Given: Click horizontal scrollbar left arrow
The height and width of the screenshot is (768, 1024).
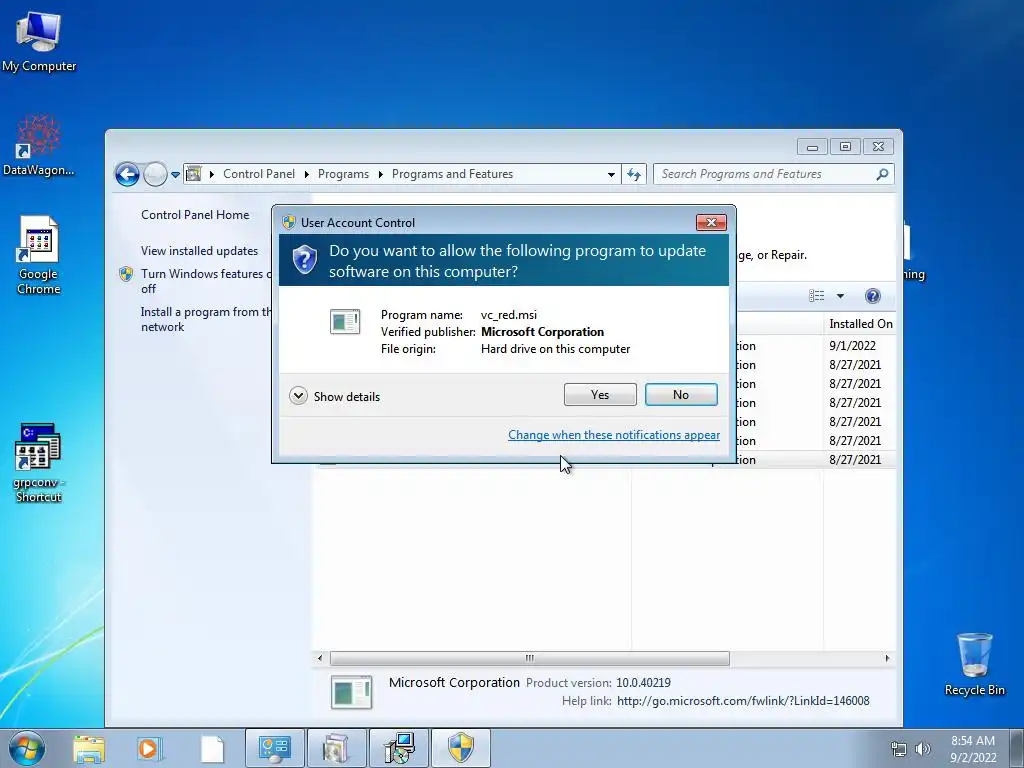Looking at the screenshot, I should pyautogui.click(x=320, y=658).
